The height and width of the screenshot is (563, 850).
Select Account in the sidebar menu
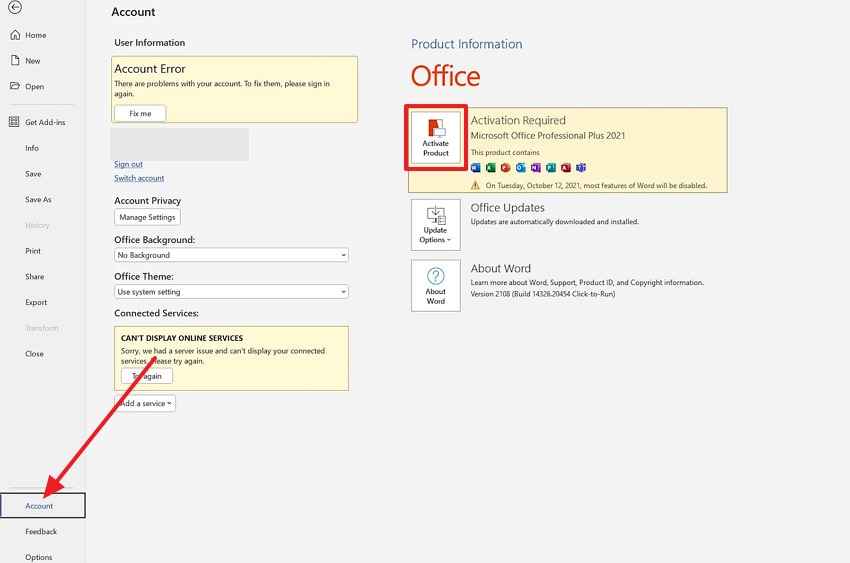43,506
